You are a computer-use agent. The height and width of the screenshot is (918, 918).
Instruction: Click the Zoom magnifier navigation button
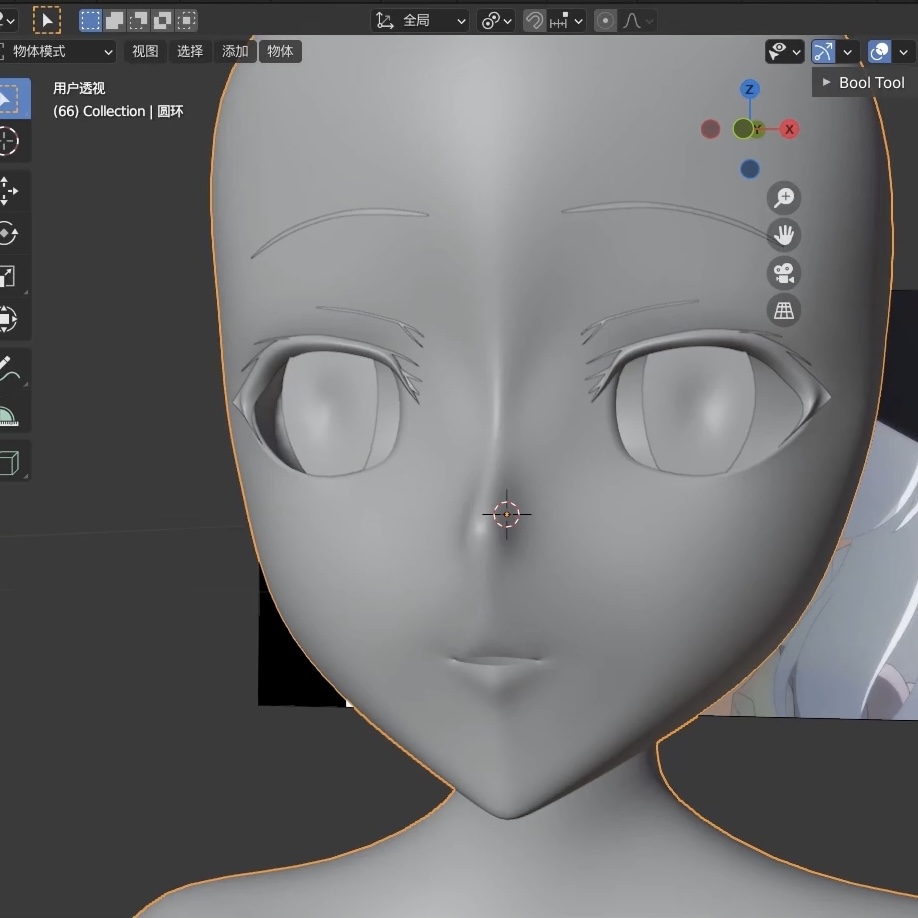784,198
